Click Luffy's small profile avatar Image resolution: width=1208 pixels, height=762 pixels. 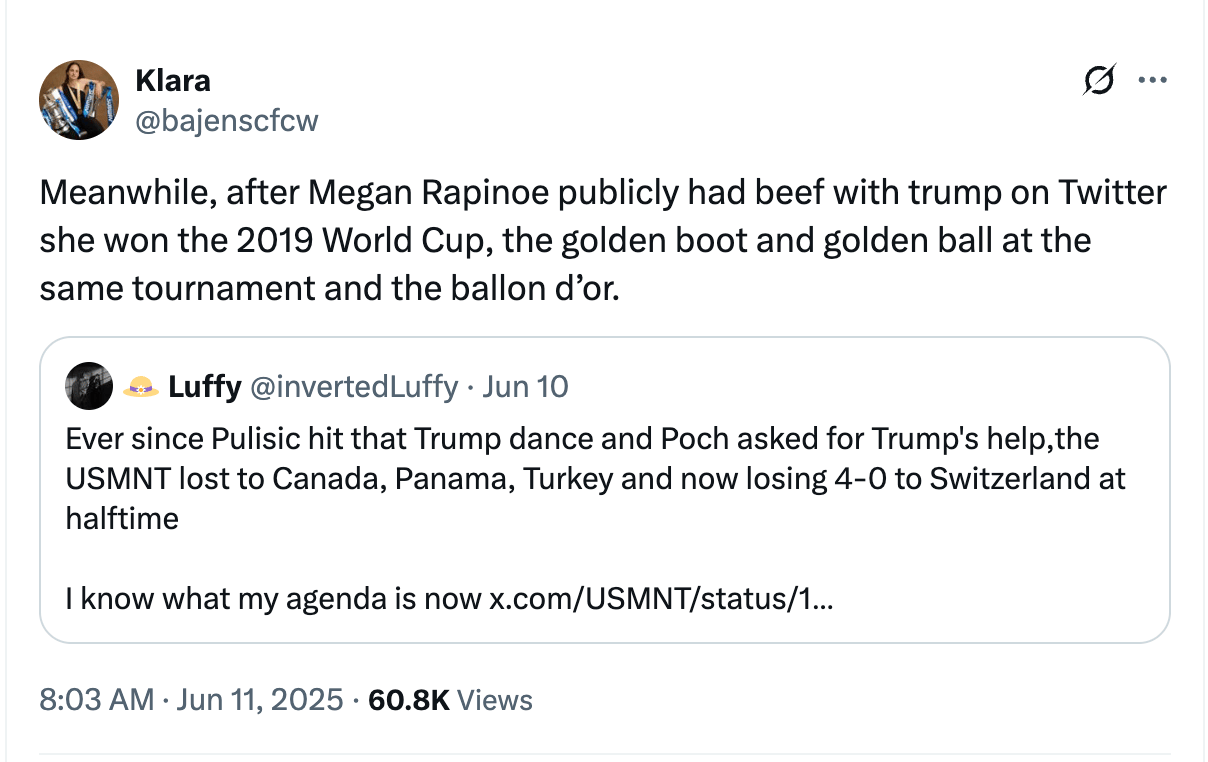89,386
